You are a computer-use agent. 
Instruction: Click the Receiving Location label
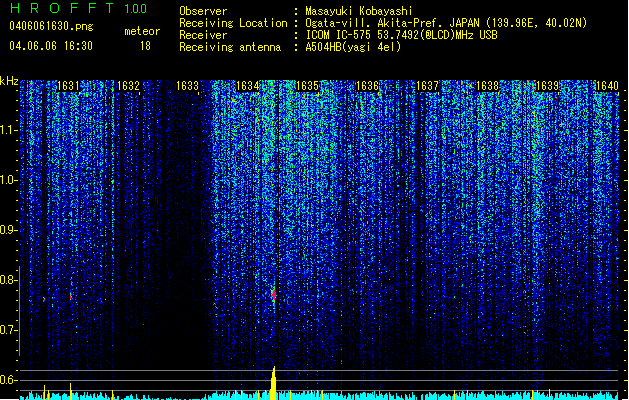(233, 23)
